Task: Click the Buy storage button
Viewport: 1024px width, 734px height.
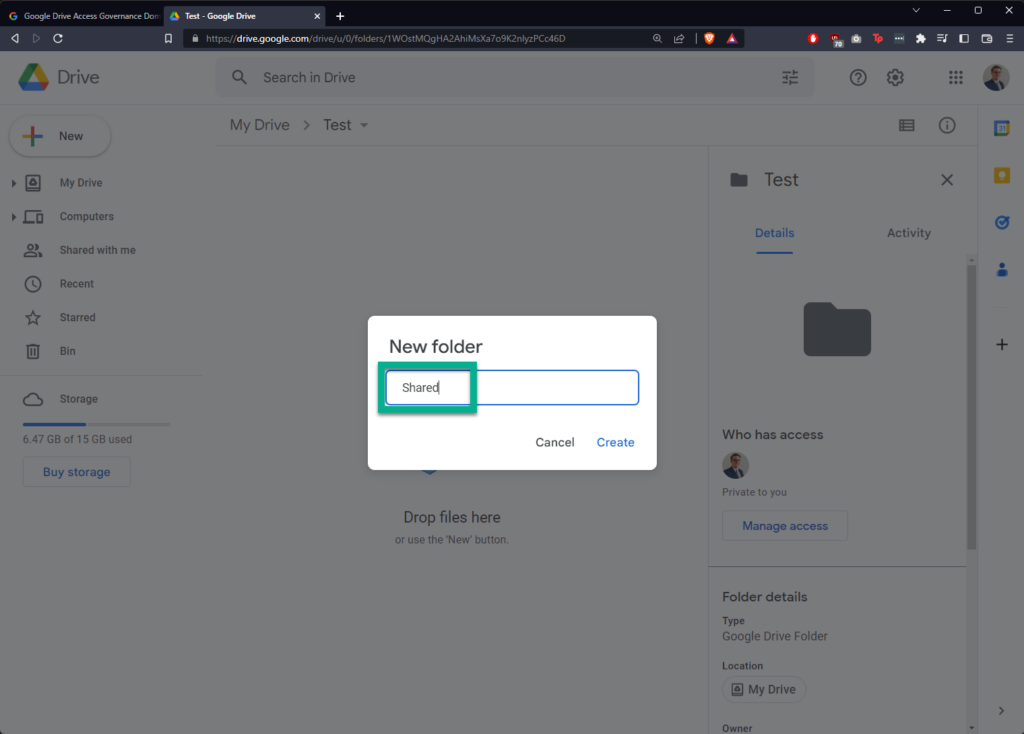Action: [76, 471]
